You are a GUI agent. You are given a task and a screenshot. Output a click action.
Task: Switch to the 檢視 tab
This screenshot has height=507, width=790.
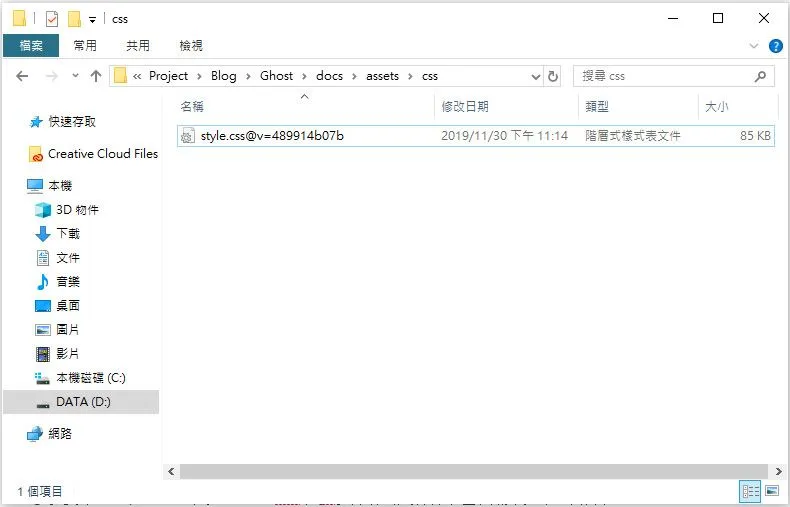point(190,46)
